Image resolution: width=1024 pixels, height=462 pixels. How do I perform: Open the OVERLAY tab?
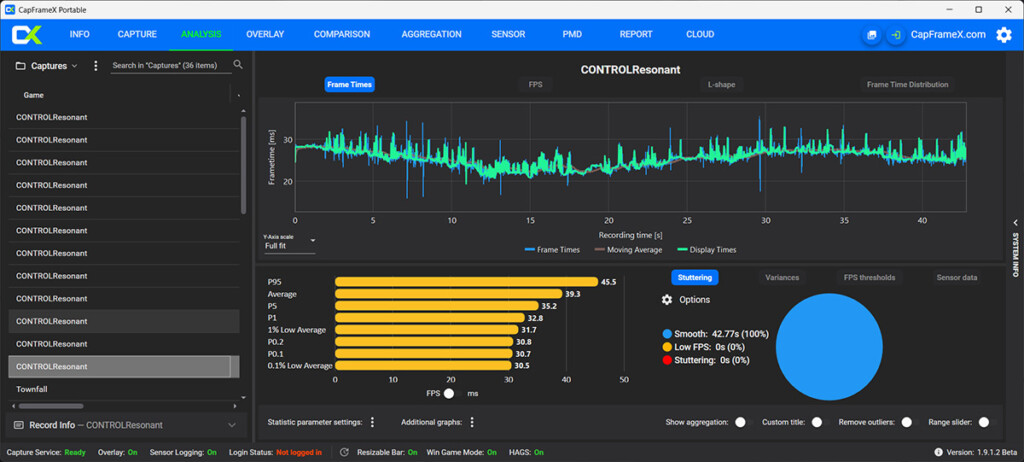click(265, 35)
